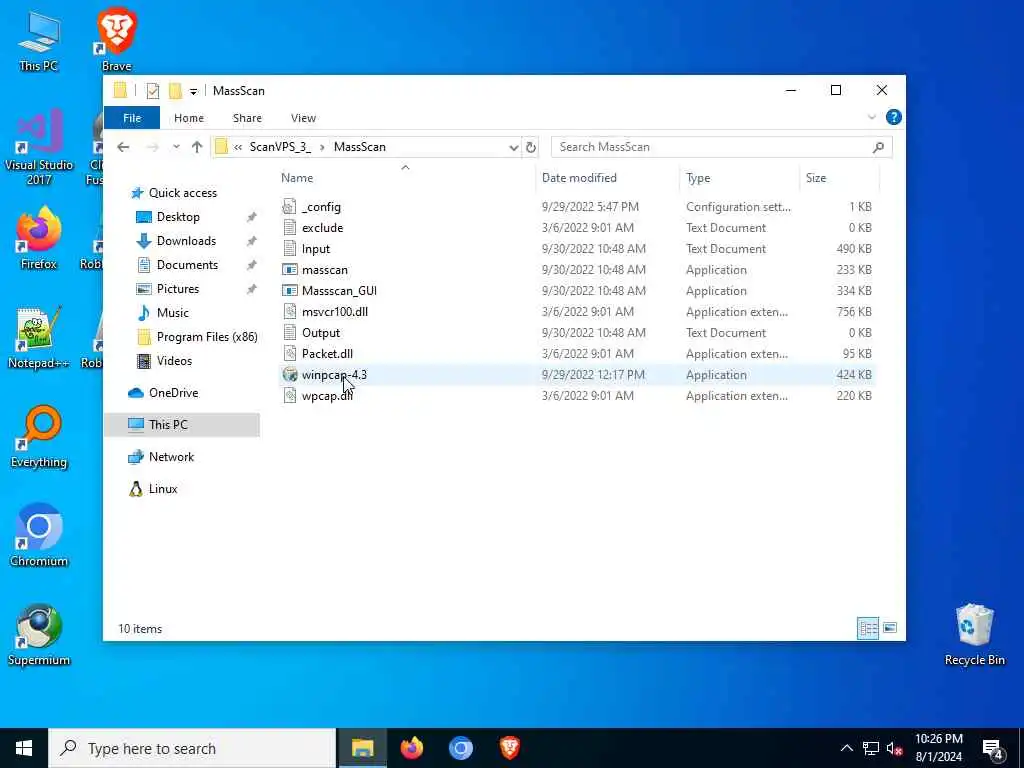Switch to large icons view layout
Screen dimensions: 1024x768
point(889,628)
